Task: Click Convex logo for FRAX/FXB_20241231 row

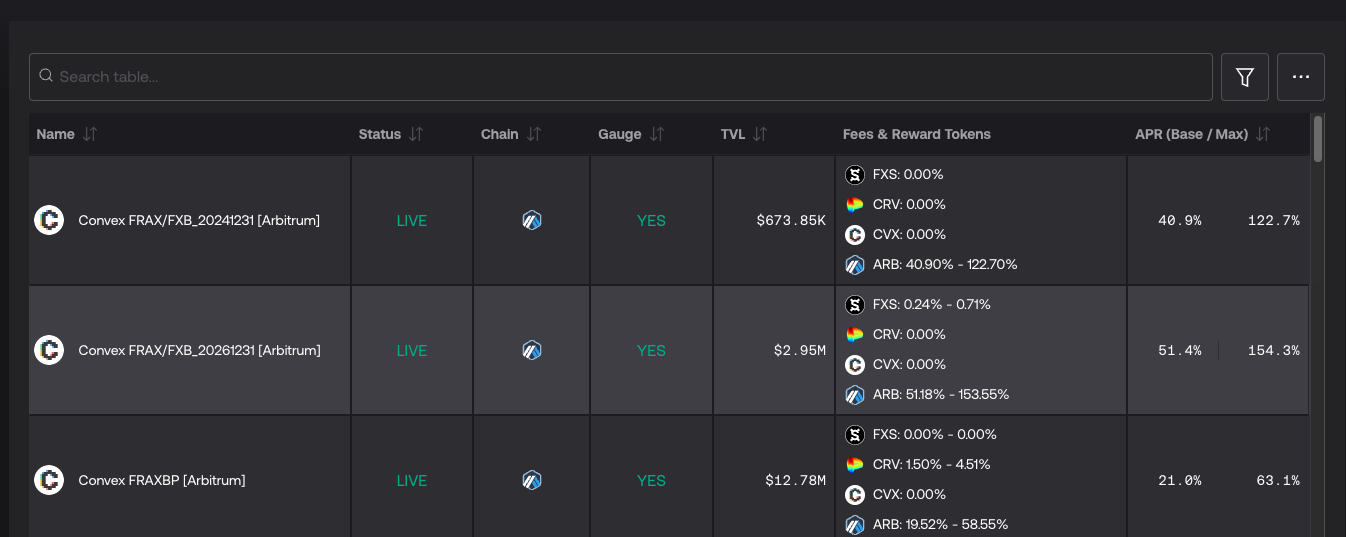Action: click(49, 220)
